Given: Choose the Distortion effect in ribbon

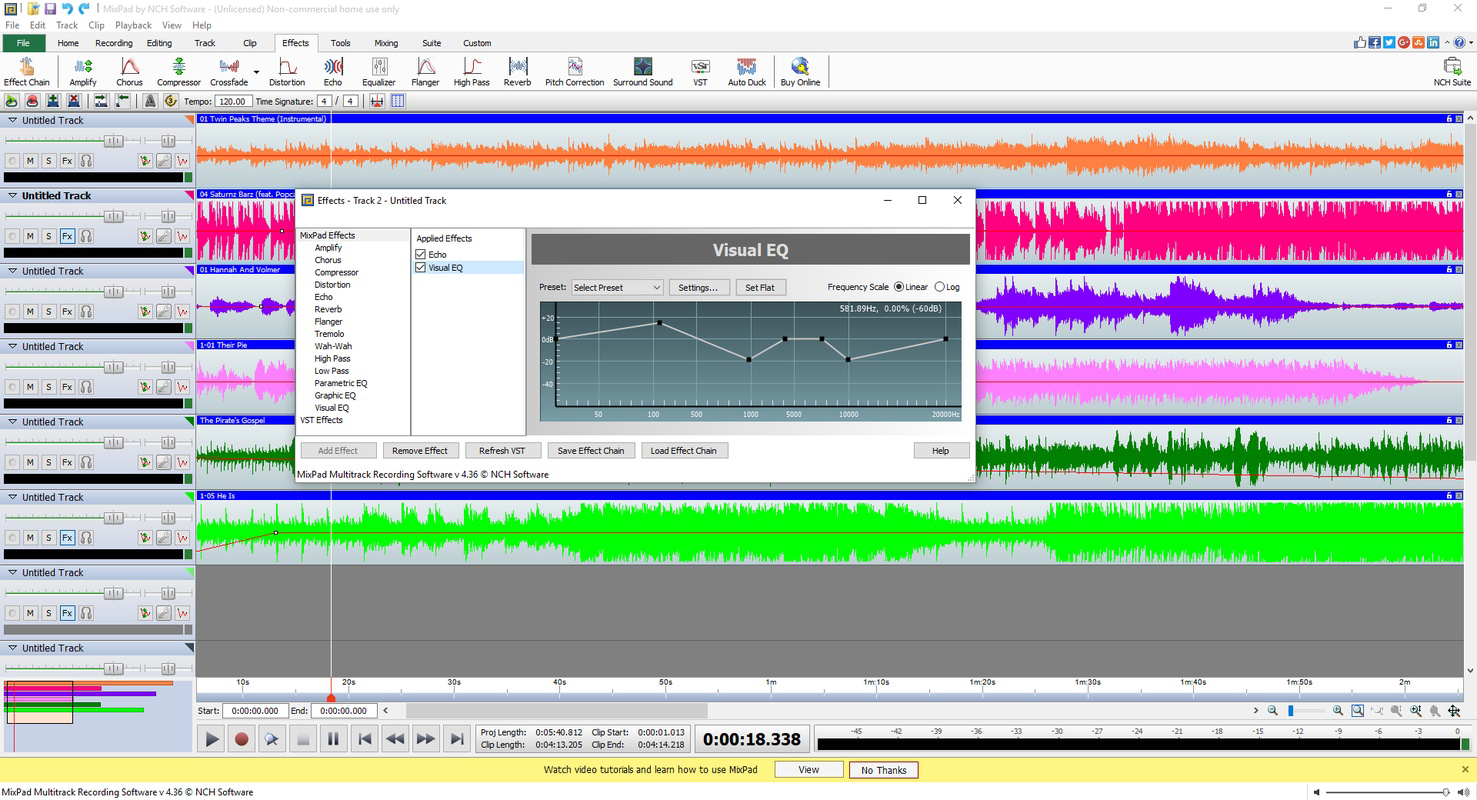Looking at the screenshot, I should coord(286,71).
